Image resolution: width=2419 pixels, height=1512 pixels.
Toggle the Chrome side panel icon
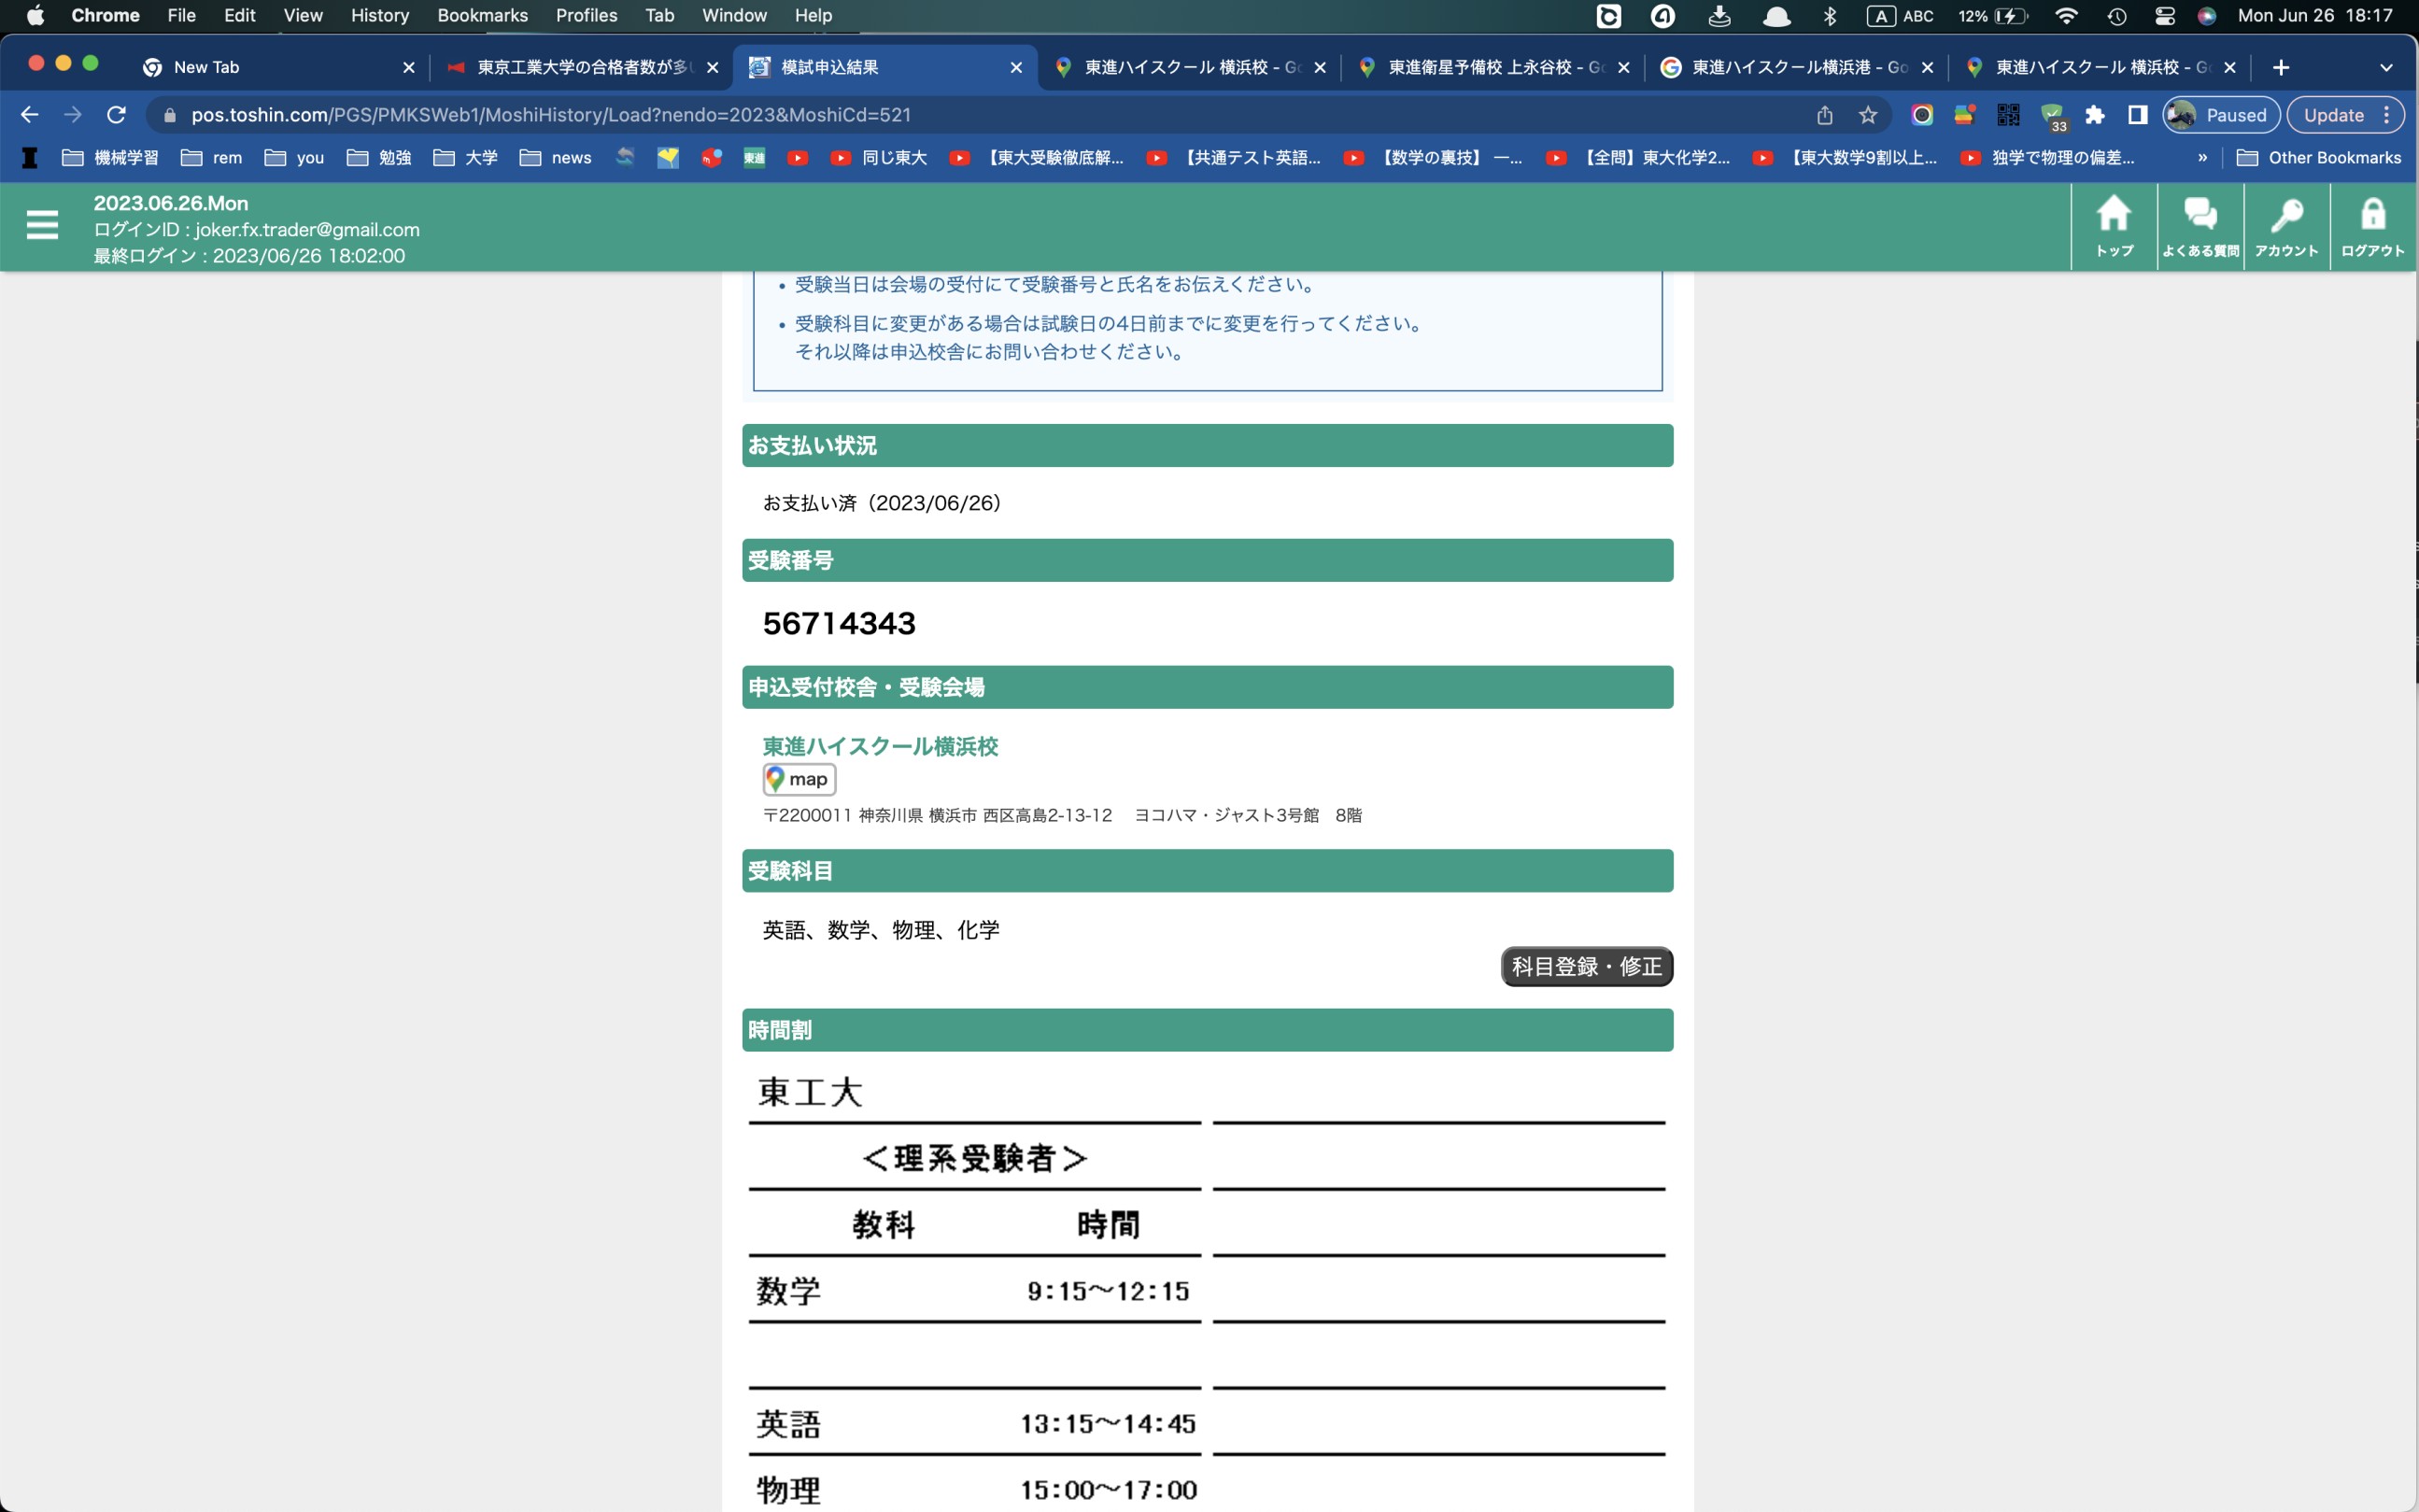click(x=2137, y=115)
